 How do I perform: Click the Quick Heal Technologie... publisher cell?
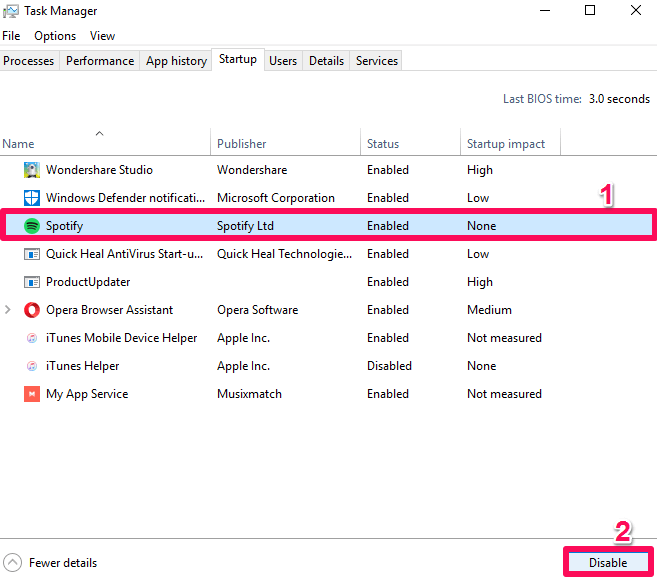pyautogui.click(x=284, y=254)
